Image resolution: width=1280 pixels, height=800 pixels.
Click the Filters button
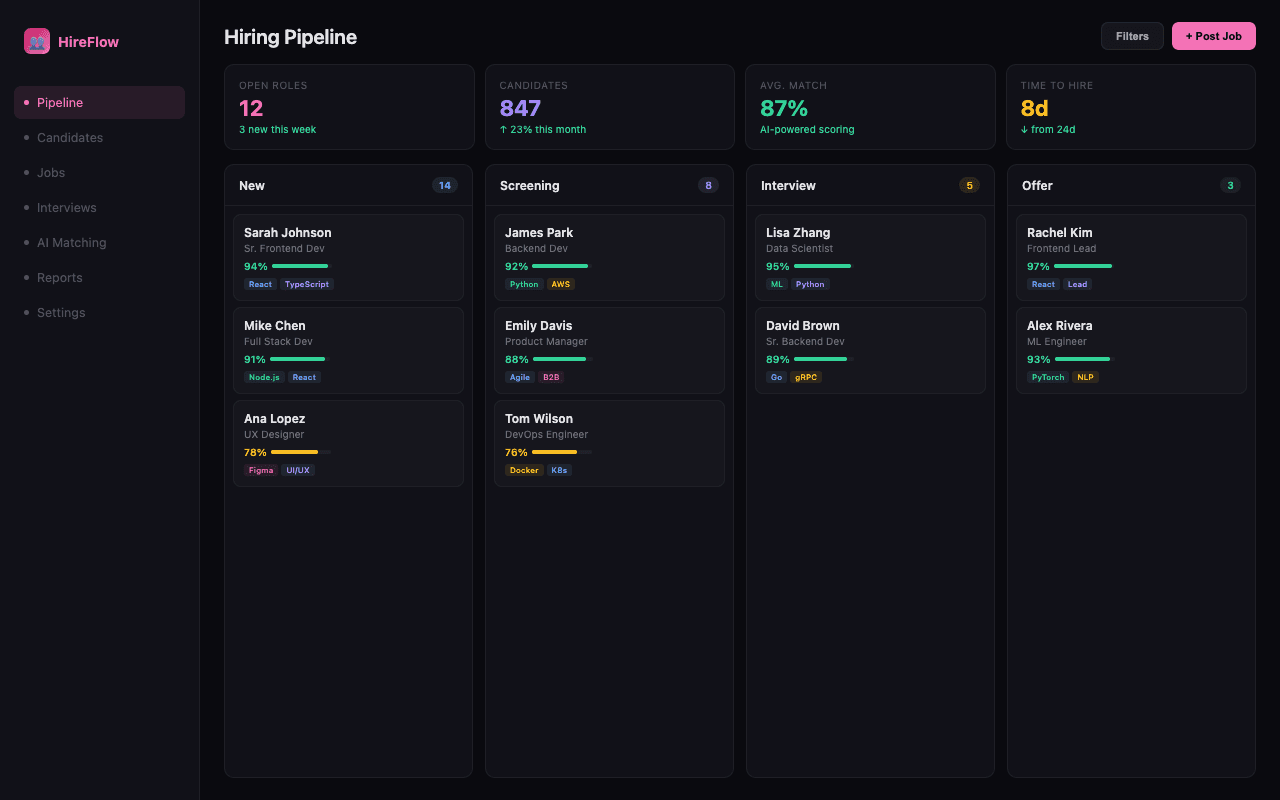click(1132, 36)
